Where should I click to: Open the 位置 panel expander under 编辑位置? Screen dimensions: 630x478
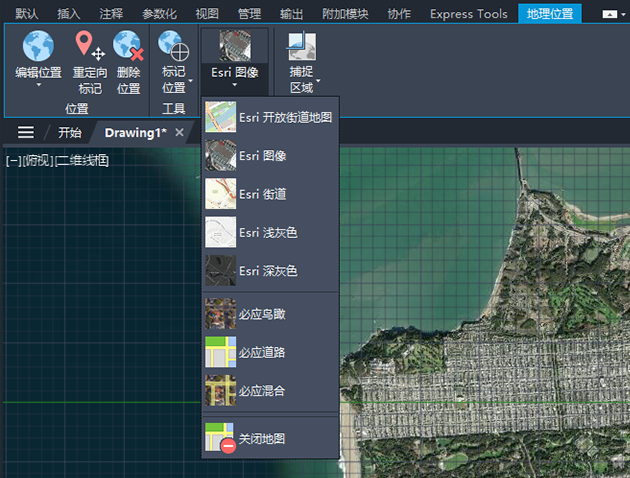38,86
